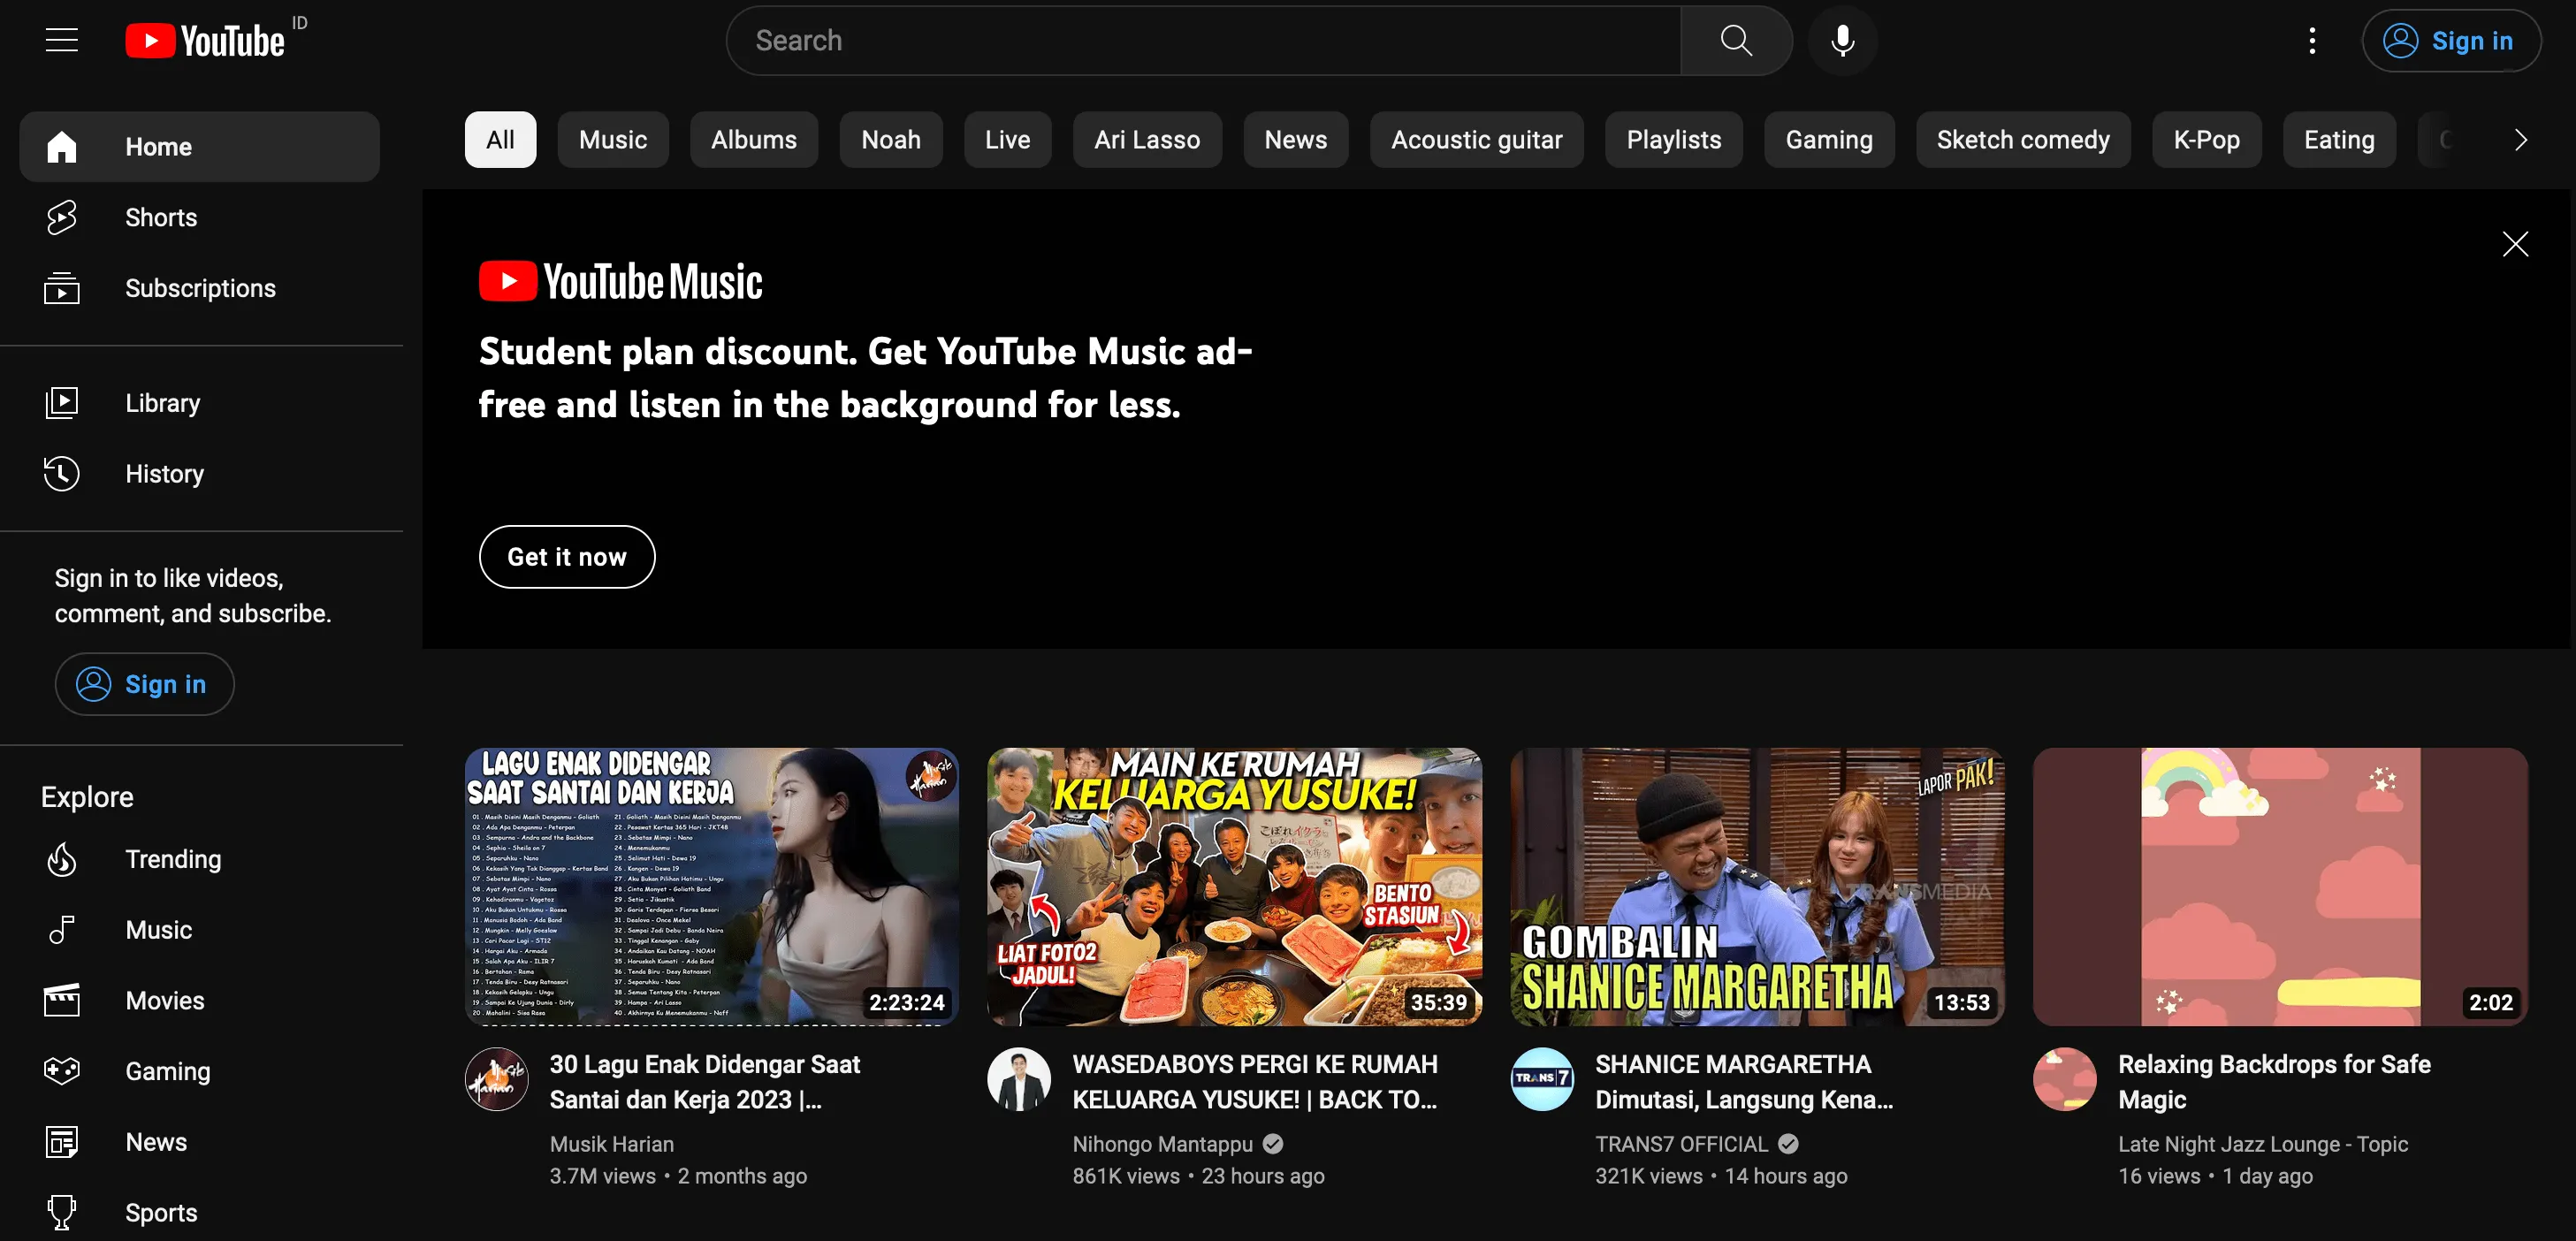Play the WASEDABOYS video thumbnail
The image size is (2576, 1241).
pos(1233,886)
